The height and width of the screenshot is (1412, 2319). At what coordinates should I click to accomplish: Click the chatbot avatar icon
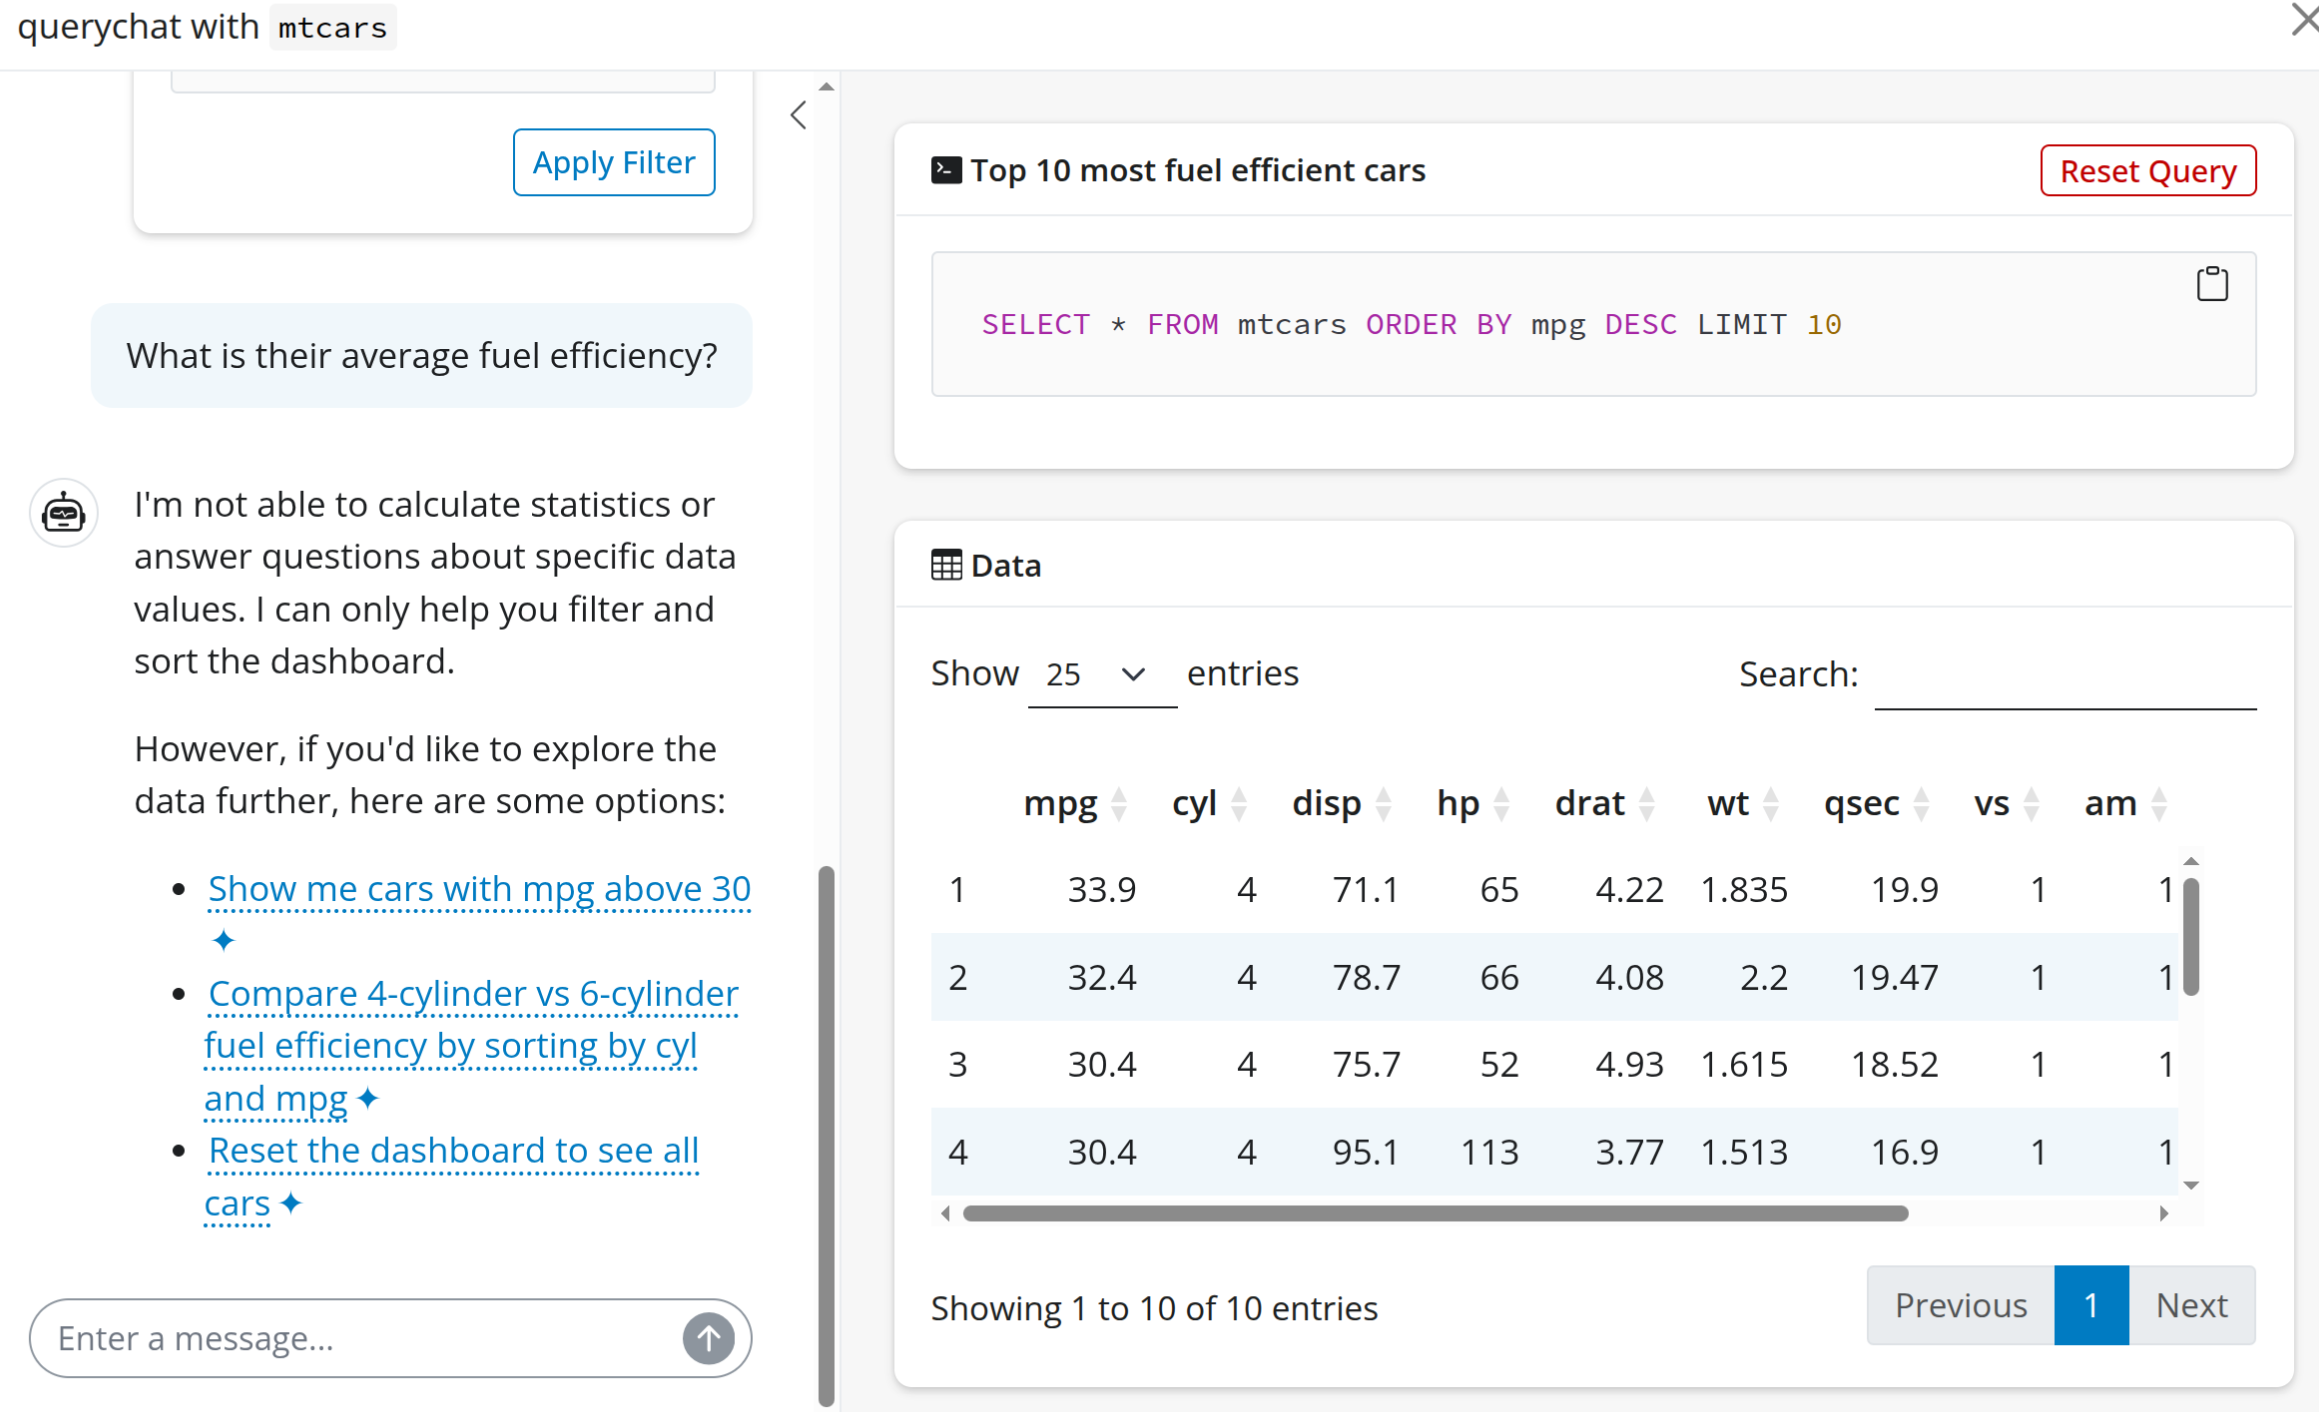pyautogui.click(x=64, y=513)
